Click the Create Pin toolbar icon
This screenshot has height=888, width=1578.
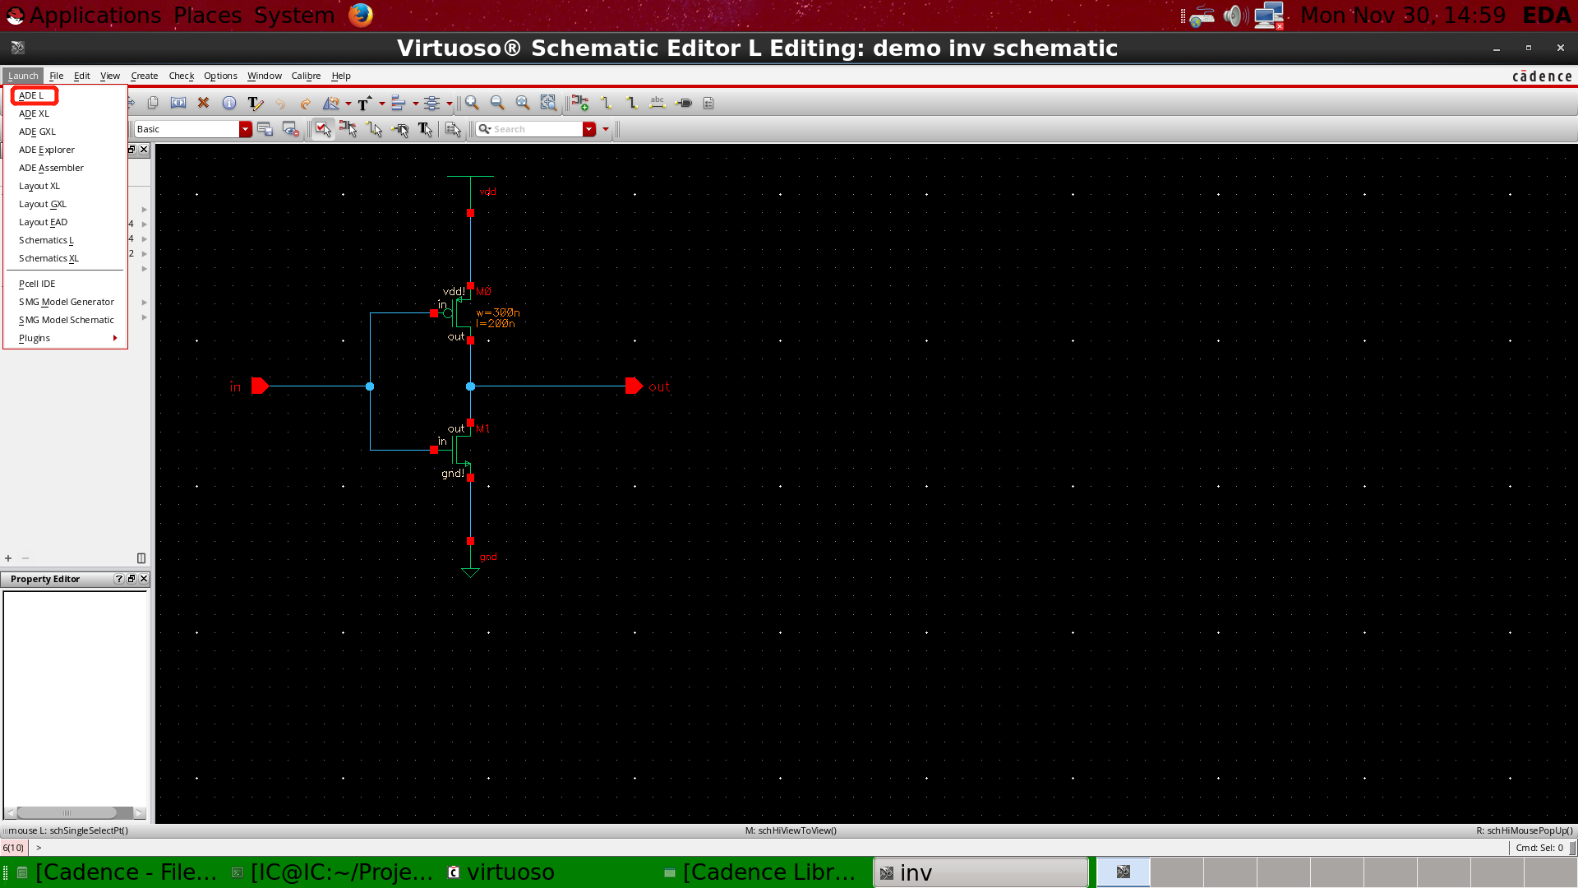(x=684, y=103)
